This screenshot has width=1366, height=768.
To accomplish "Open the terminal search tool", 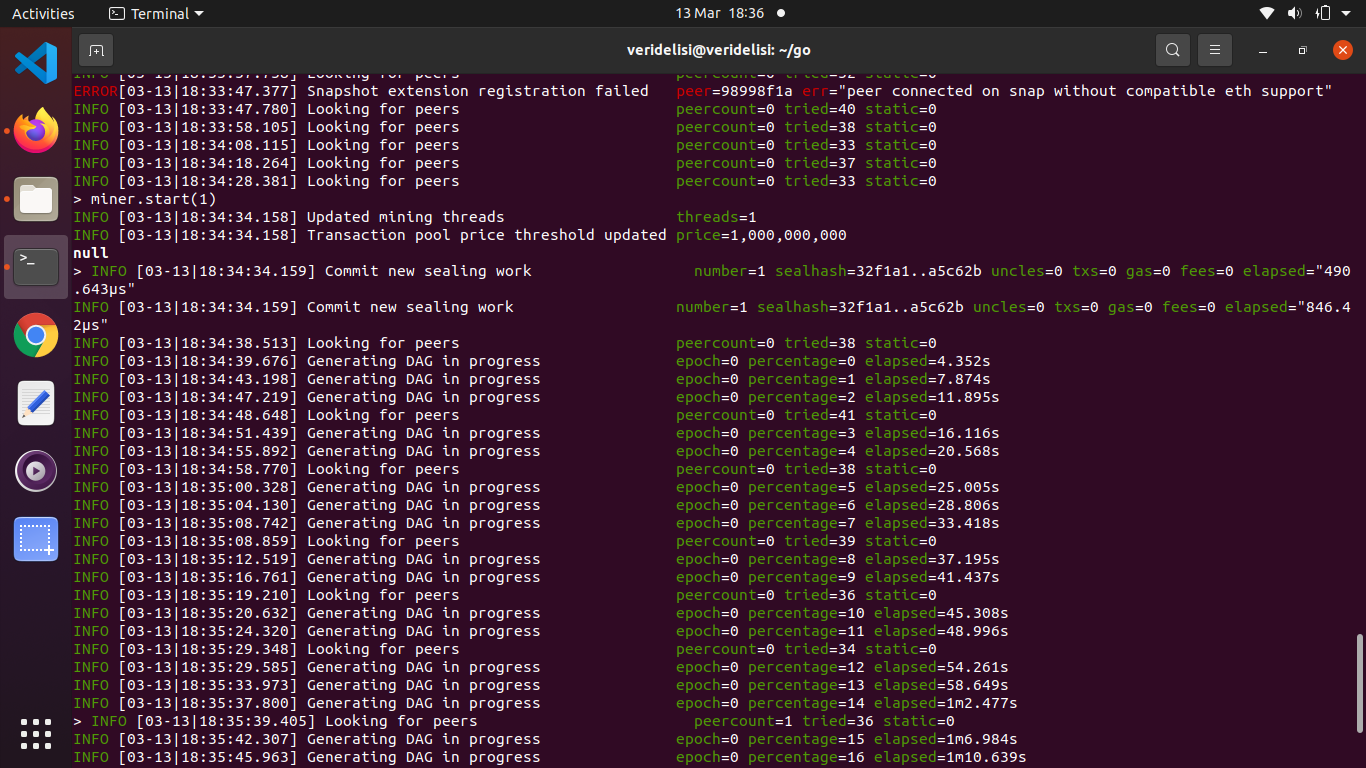I will coord(1173,50).
